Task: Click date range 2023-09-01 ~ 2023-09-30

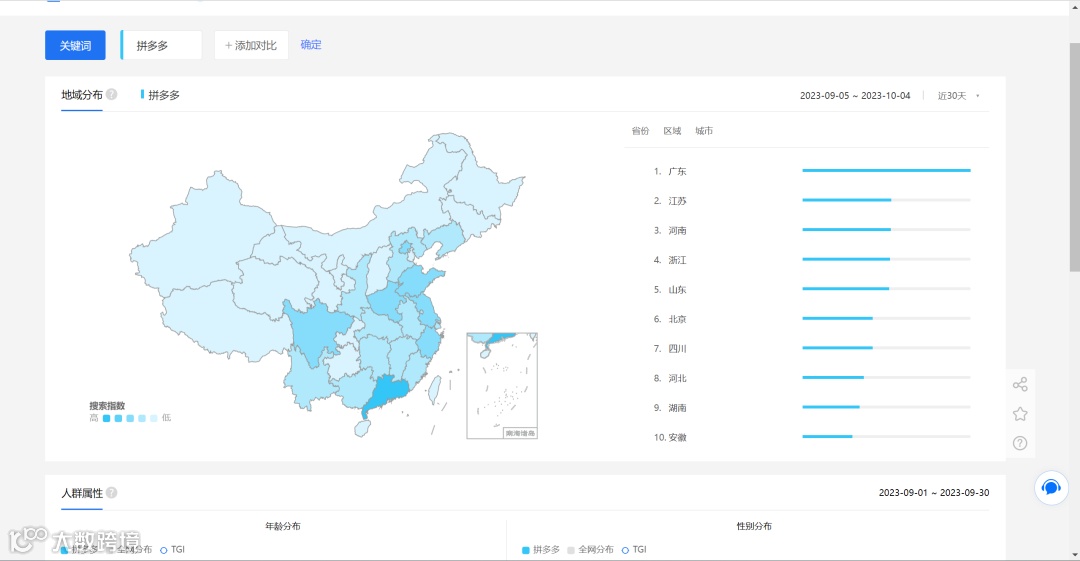Action: click(x=934, y=493)
